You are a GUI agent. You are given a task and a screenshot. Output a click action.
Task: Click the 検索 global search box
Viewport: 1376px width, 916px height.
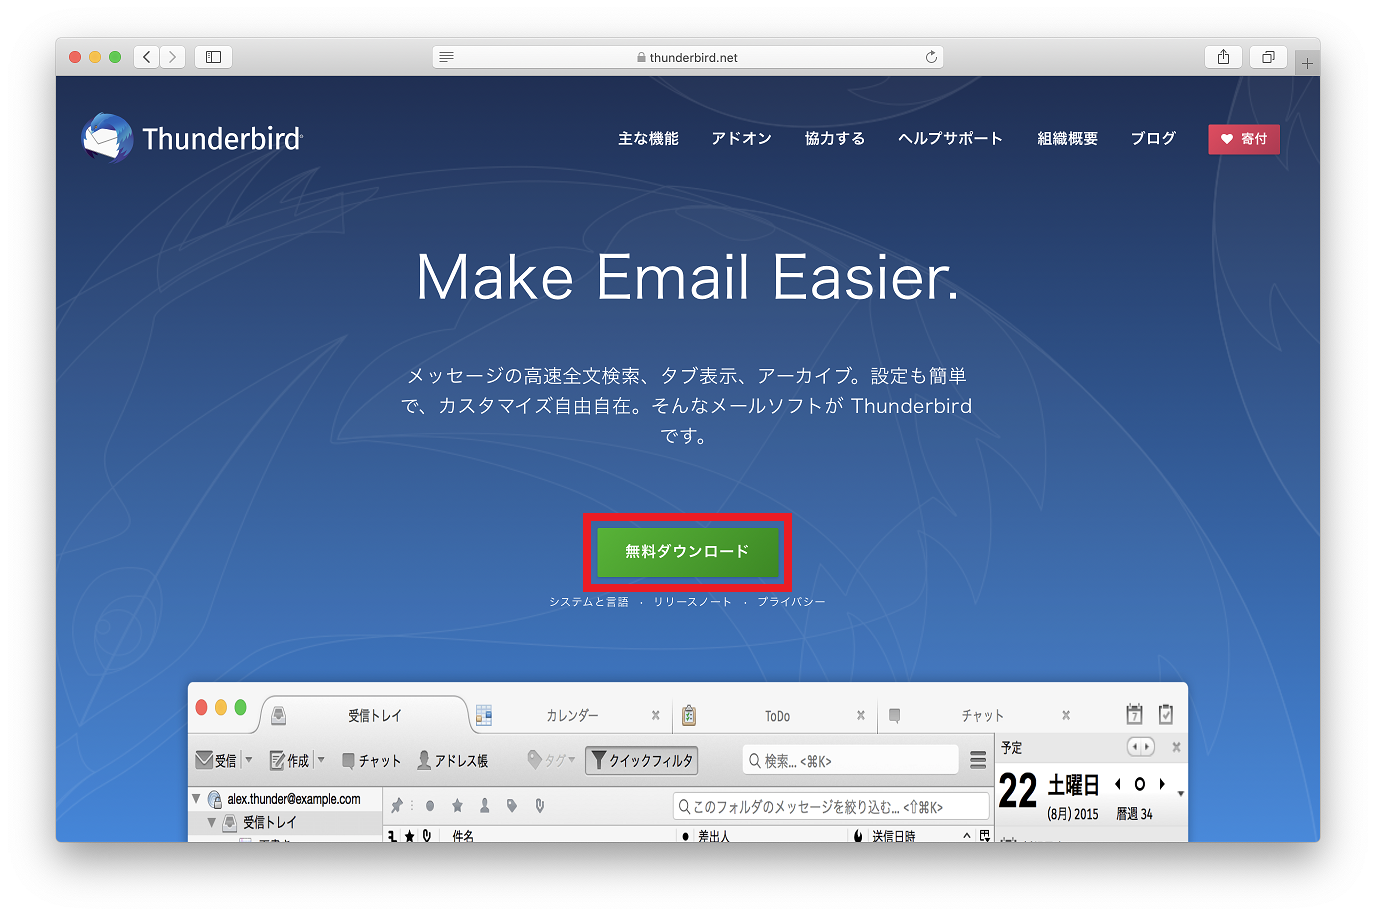click(x=850, y=761)
